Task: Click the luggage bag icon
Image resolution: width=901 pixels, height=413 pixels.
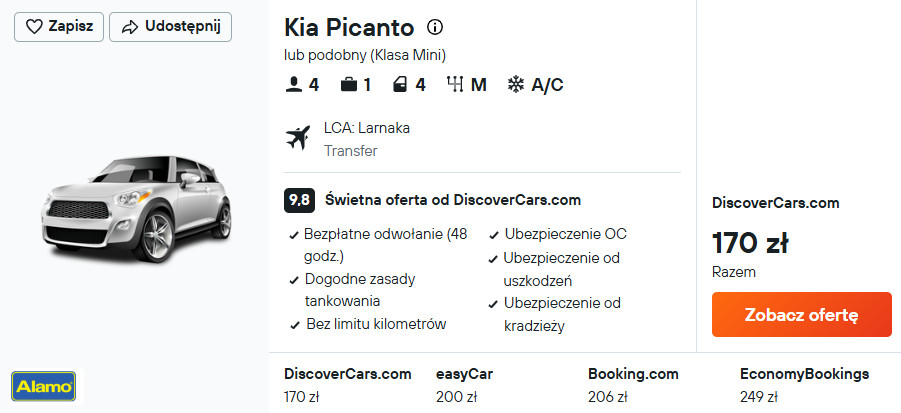Action: (348, 85)
